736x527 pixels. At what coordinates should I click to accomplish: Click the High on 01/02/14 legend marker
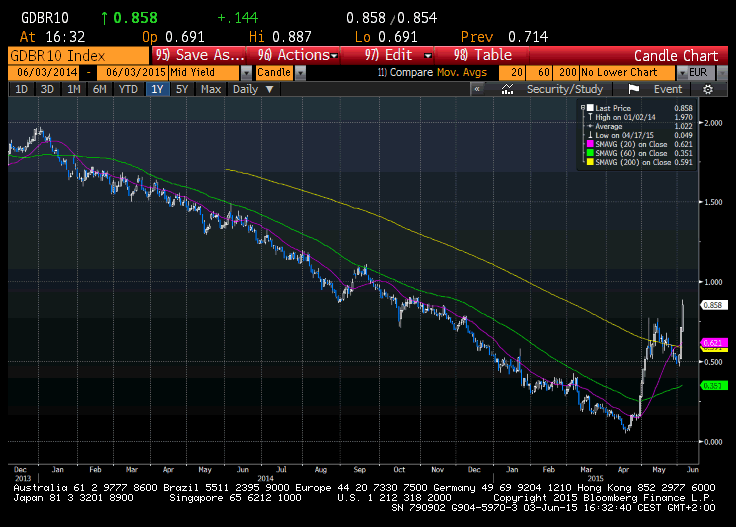click(591, 117)
